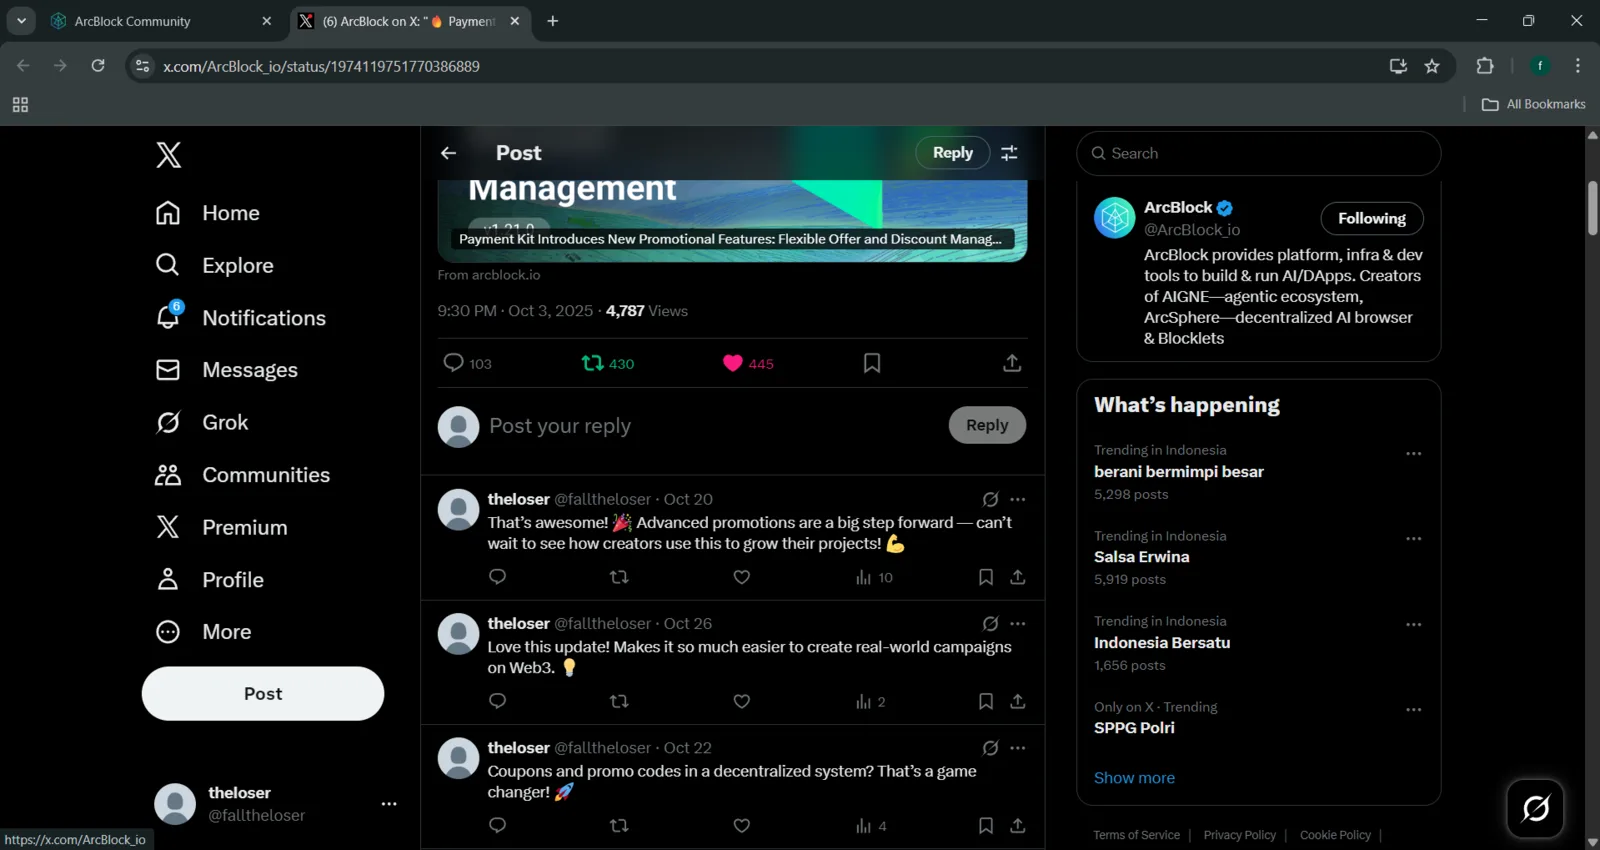Image resolution: width=1600 pixels, height=850 pixels.
Task: Share the main post
Action: (1012, 363)
